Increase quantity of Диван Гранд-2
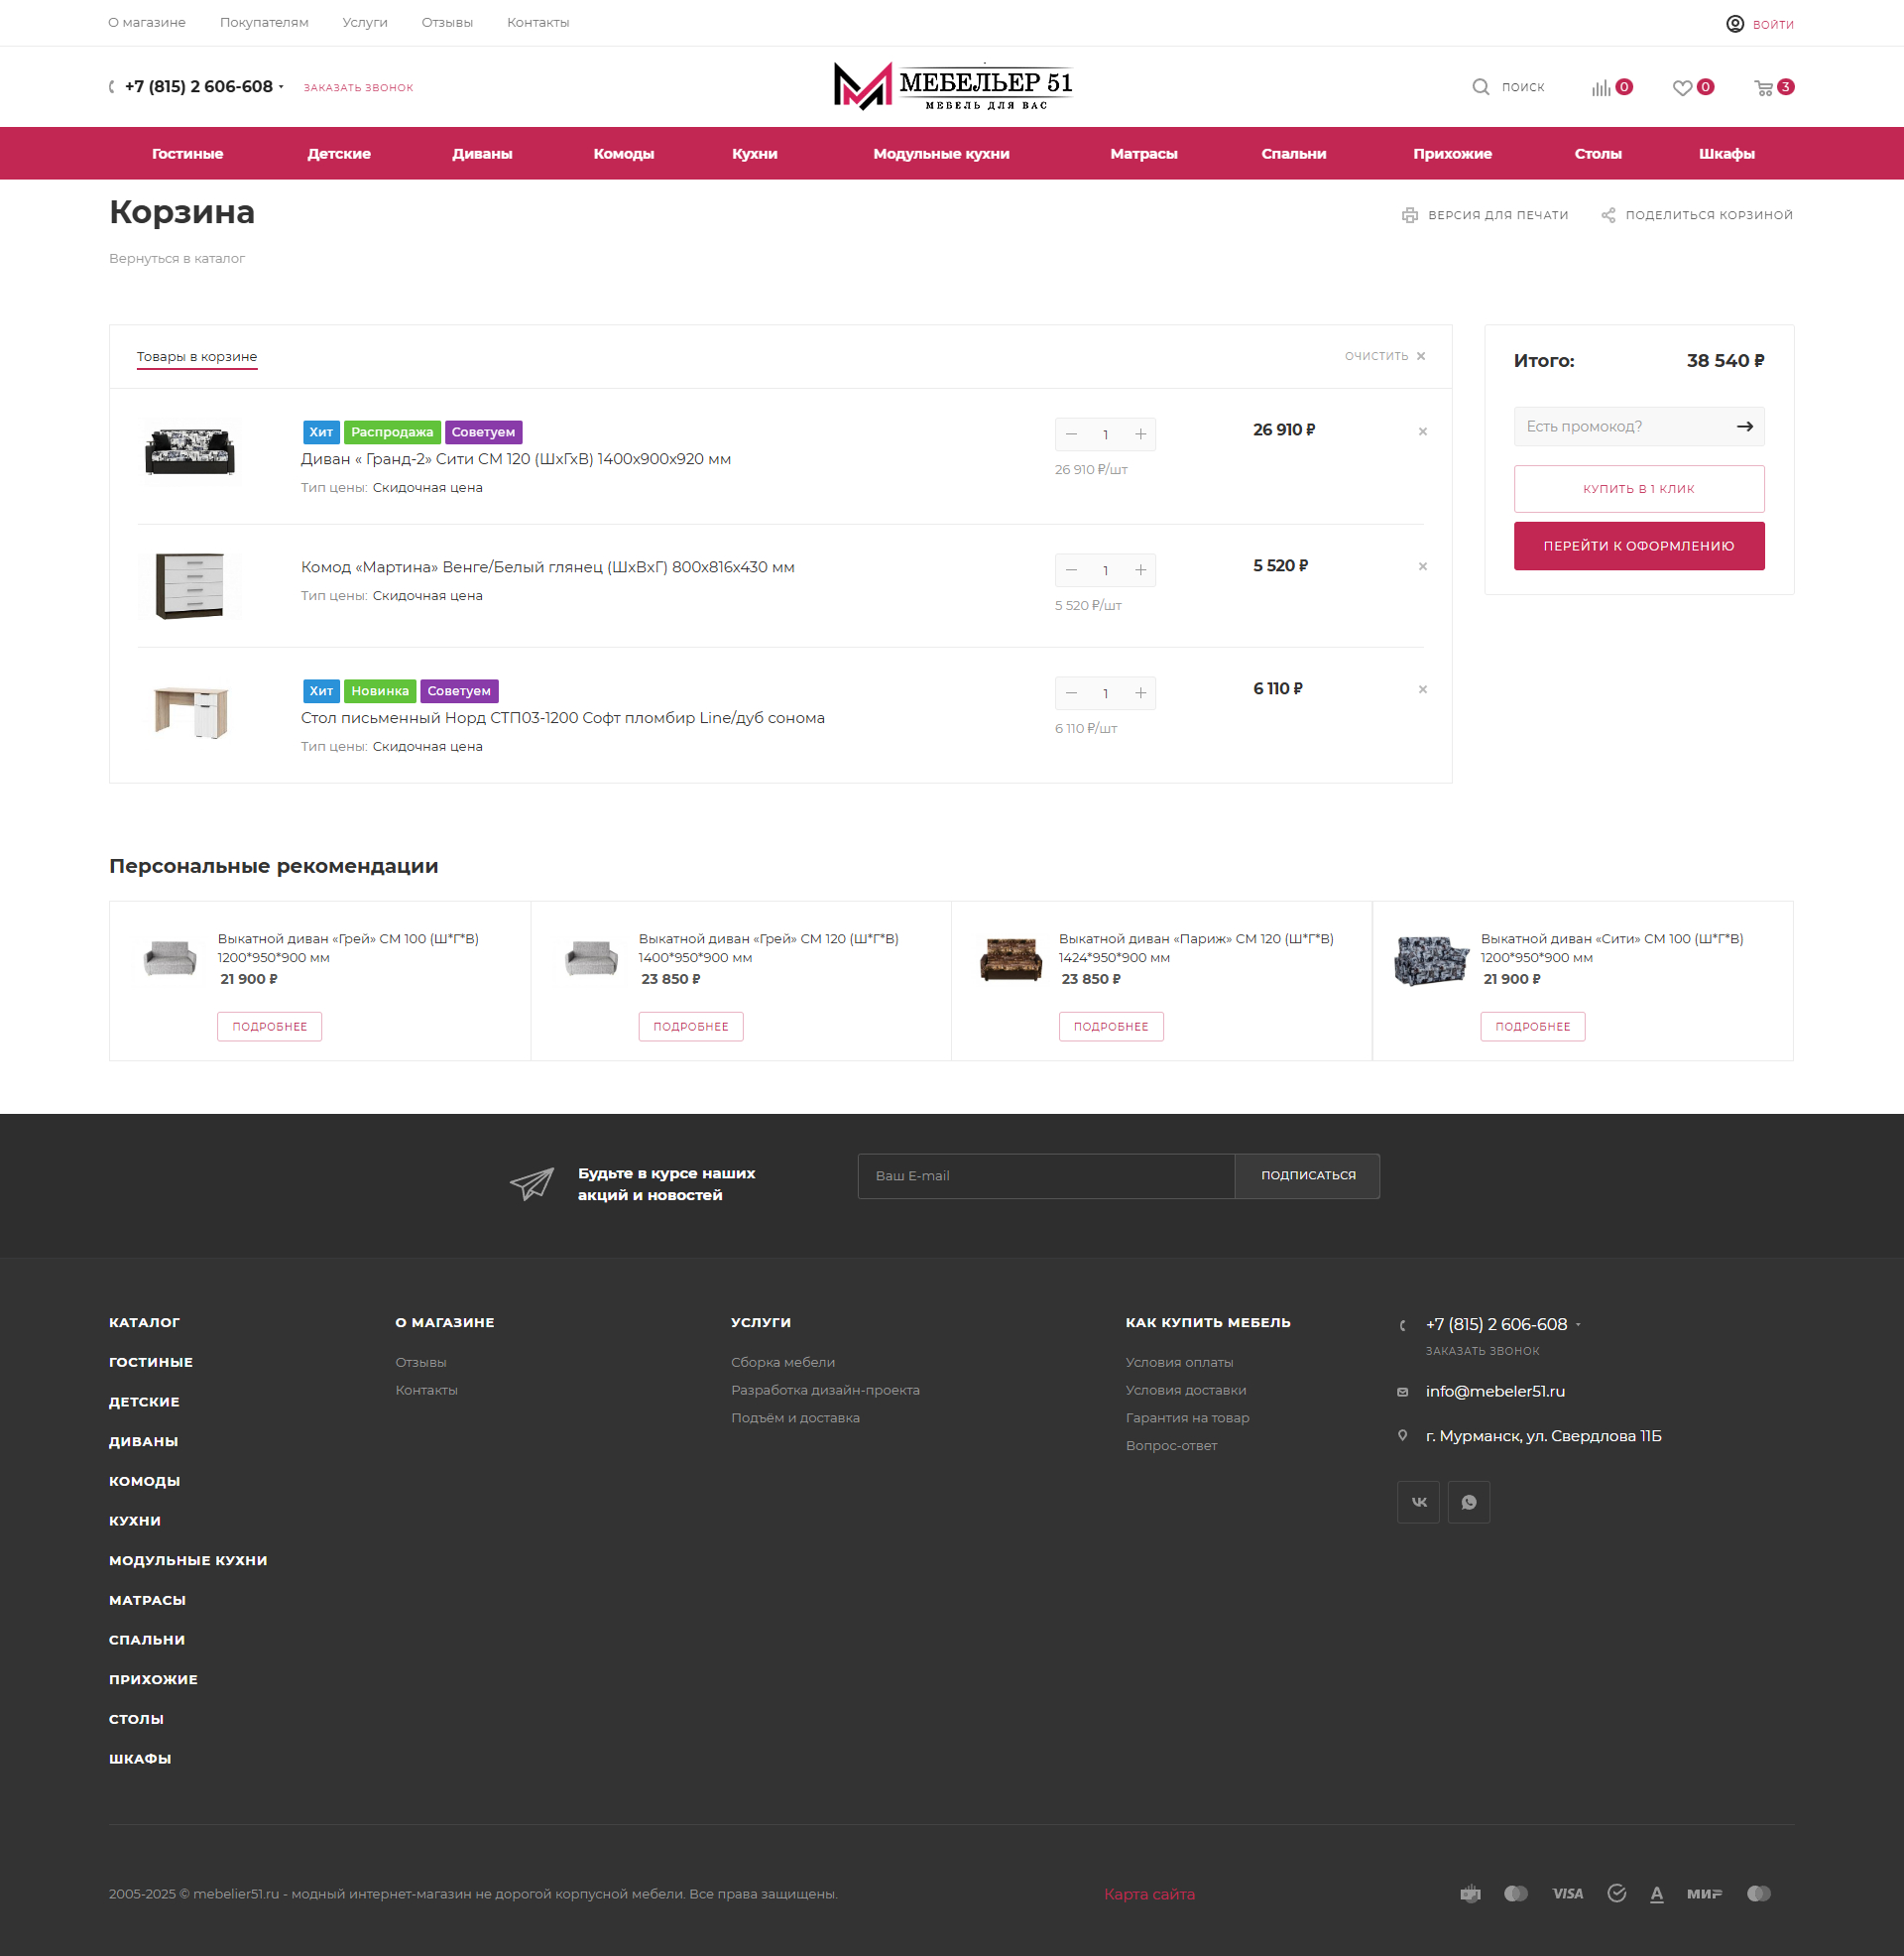This screenshot has height=1956, width=1904. point(1140,434)
